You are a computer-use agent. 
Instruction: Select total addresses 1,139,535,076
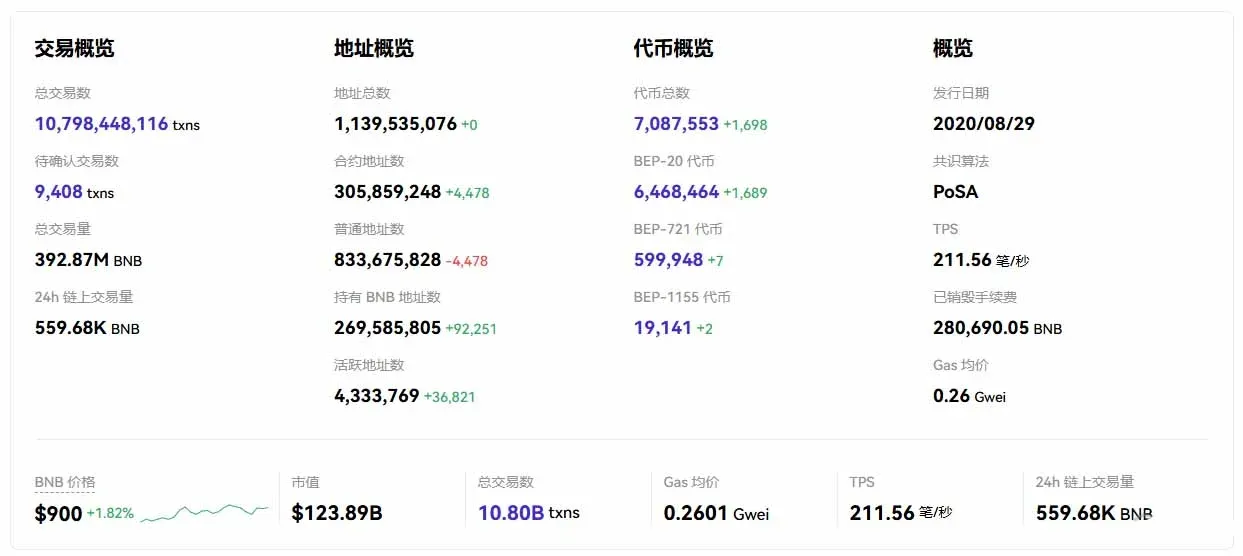395,124
